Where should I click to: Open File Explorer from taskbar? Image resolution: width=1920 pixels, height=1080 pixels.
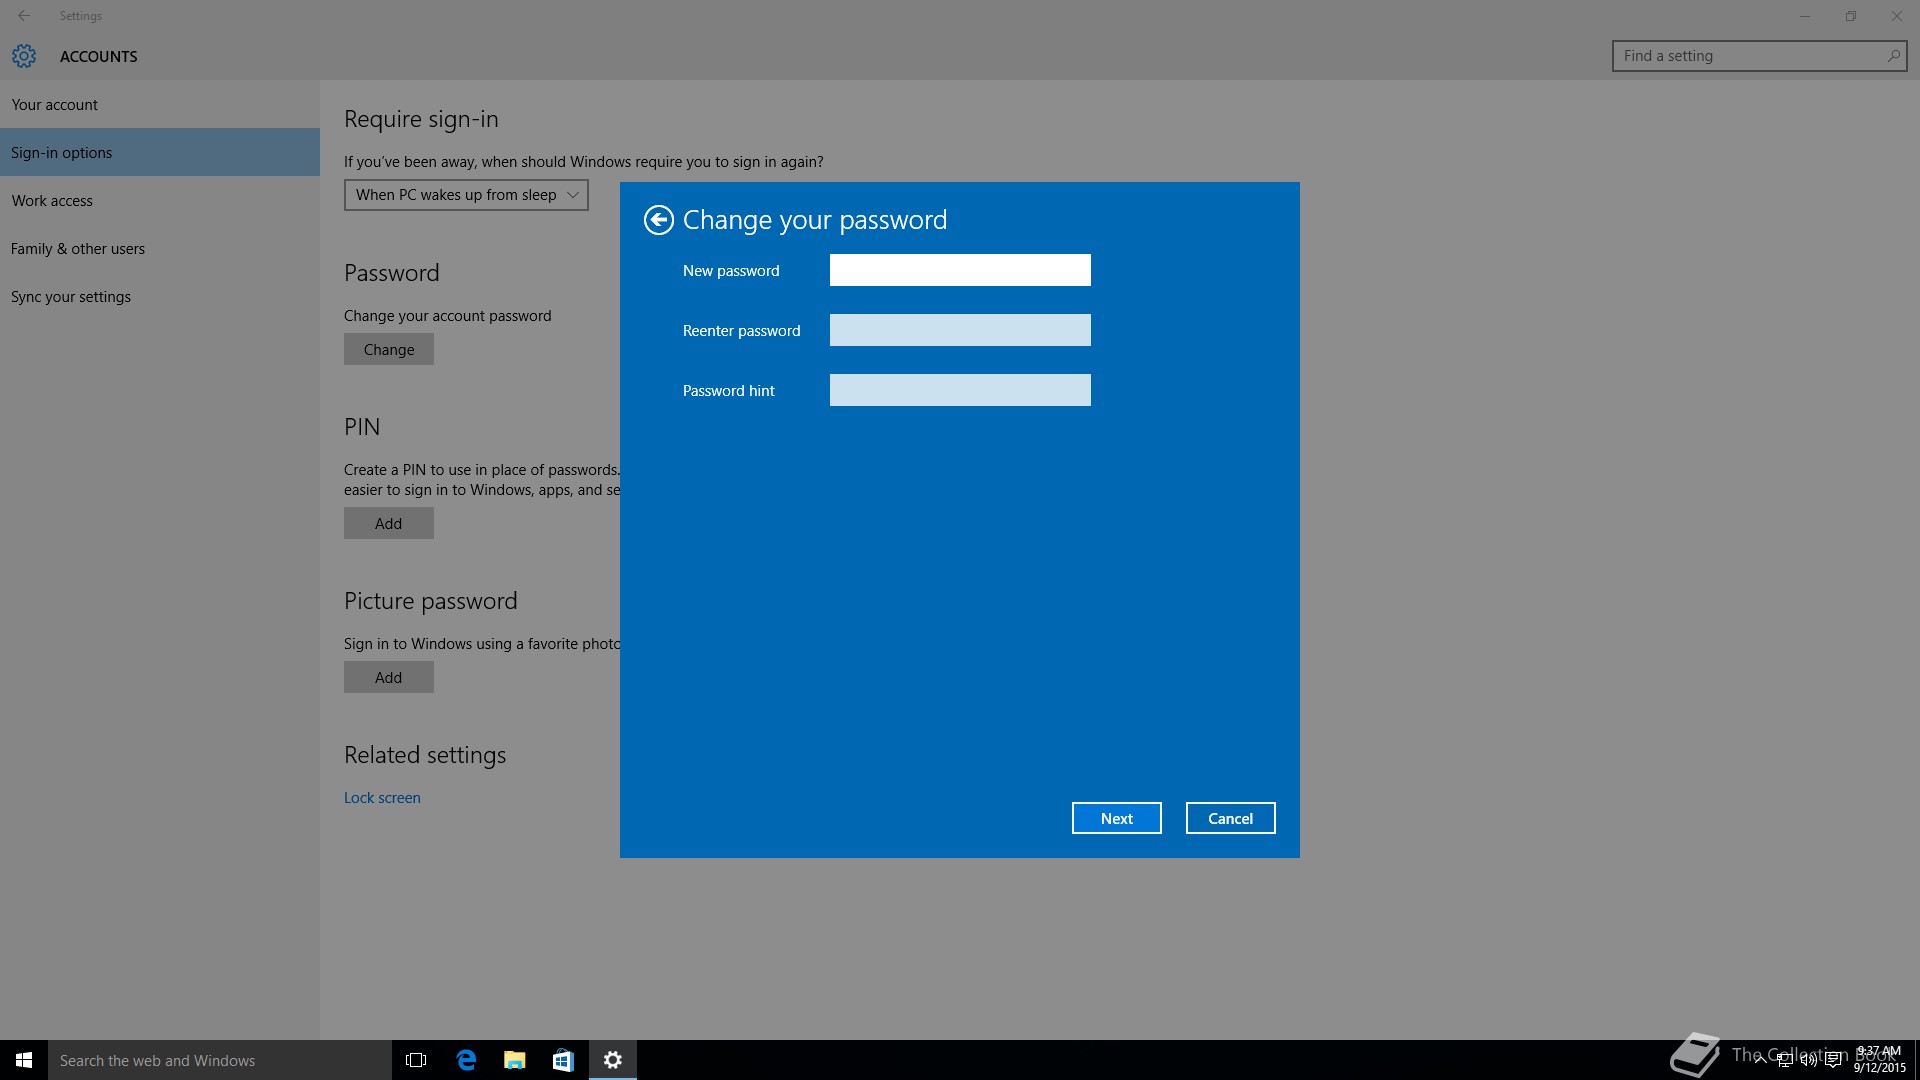(x=515, y=1060)
